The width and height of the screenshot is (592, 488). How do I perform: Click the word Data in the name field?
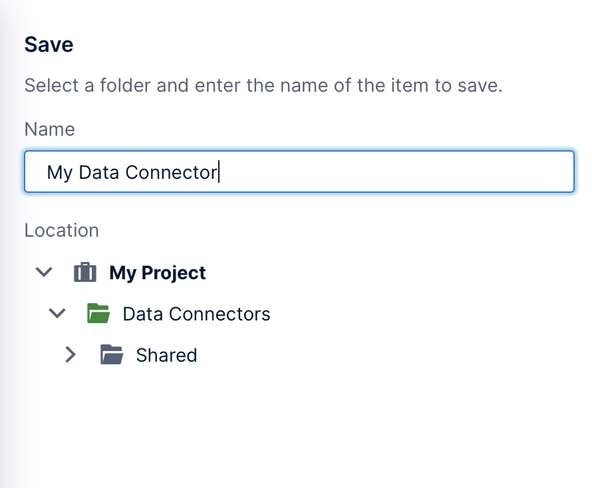pyautogui.click(x=99, y=172)
